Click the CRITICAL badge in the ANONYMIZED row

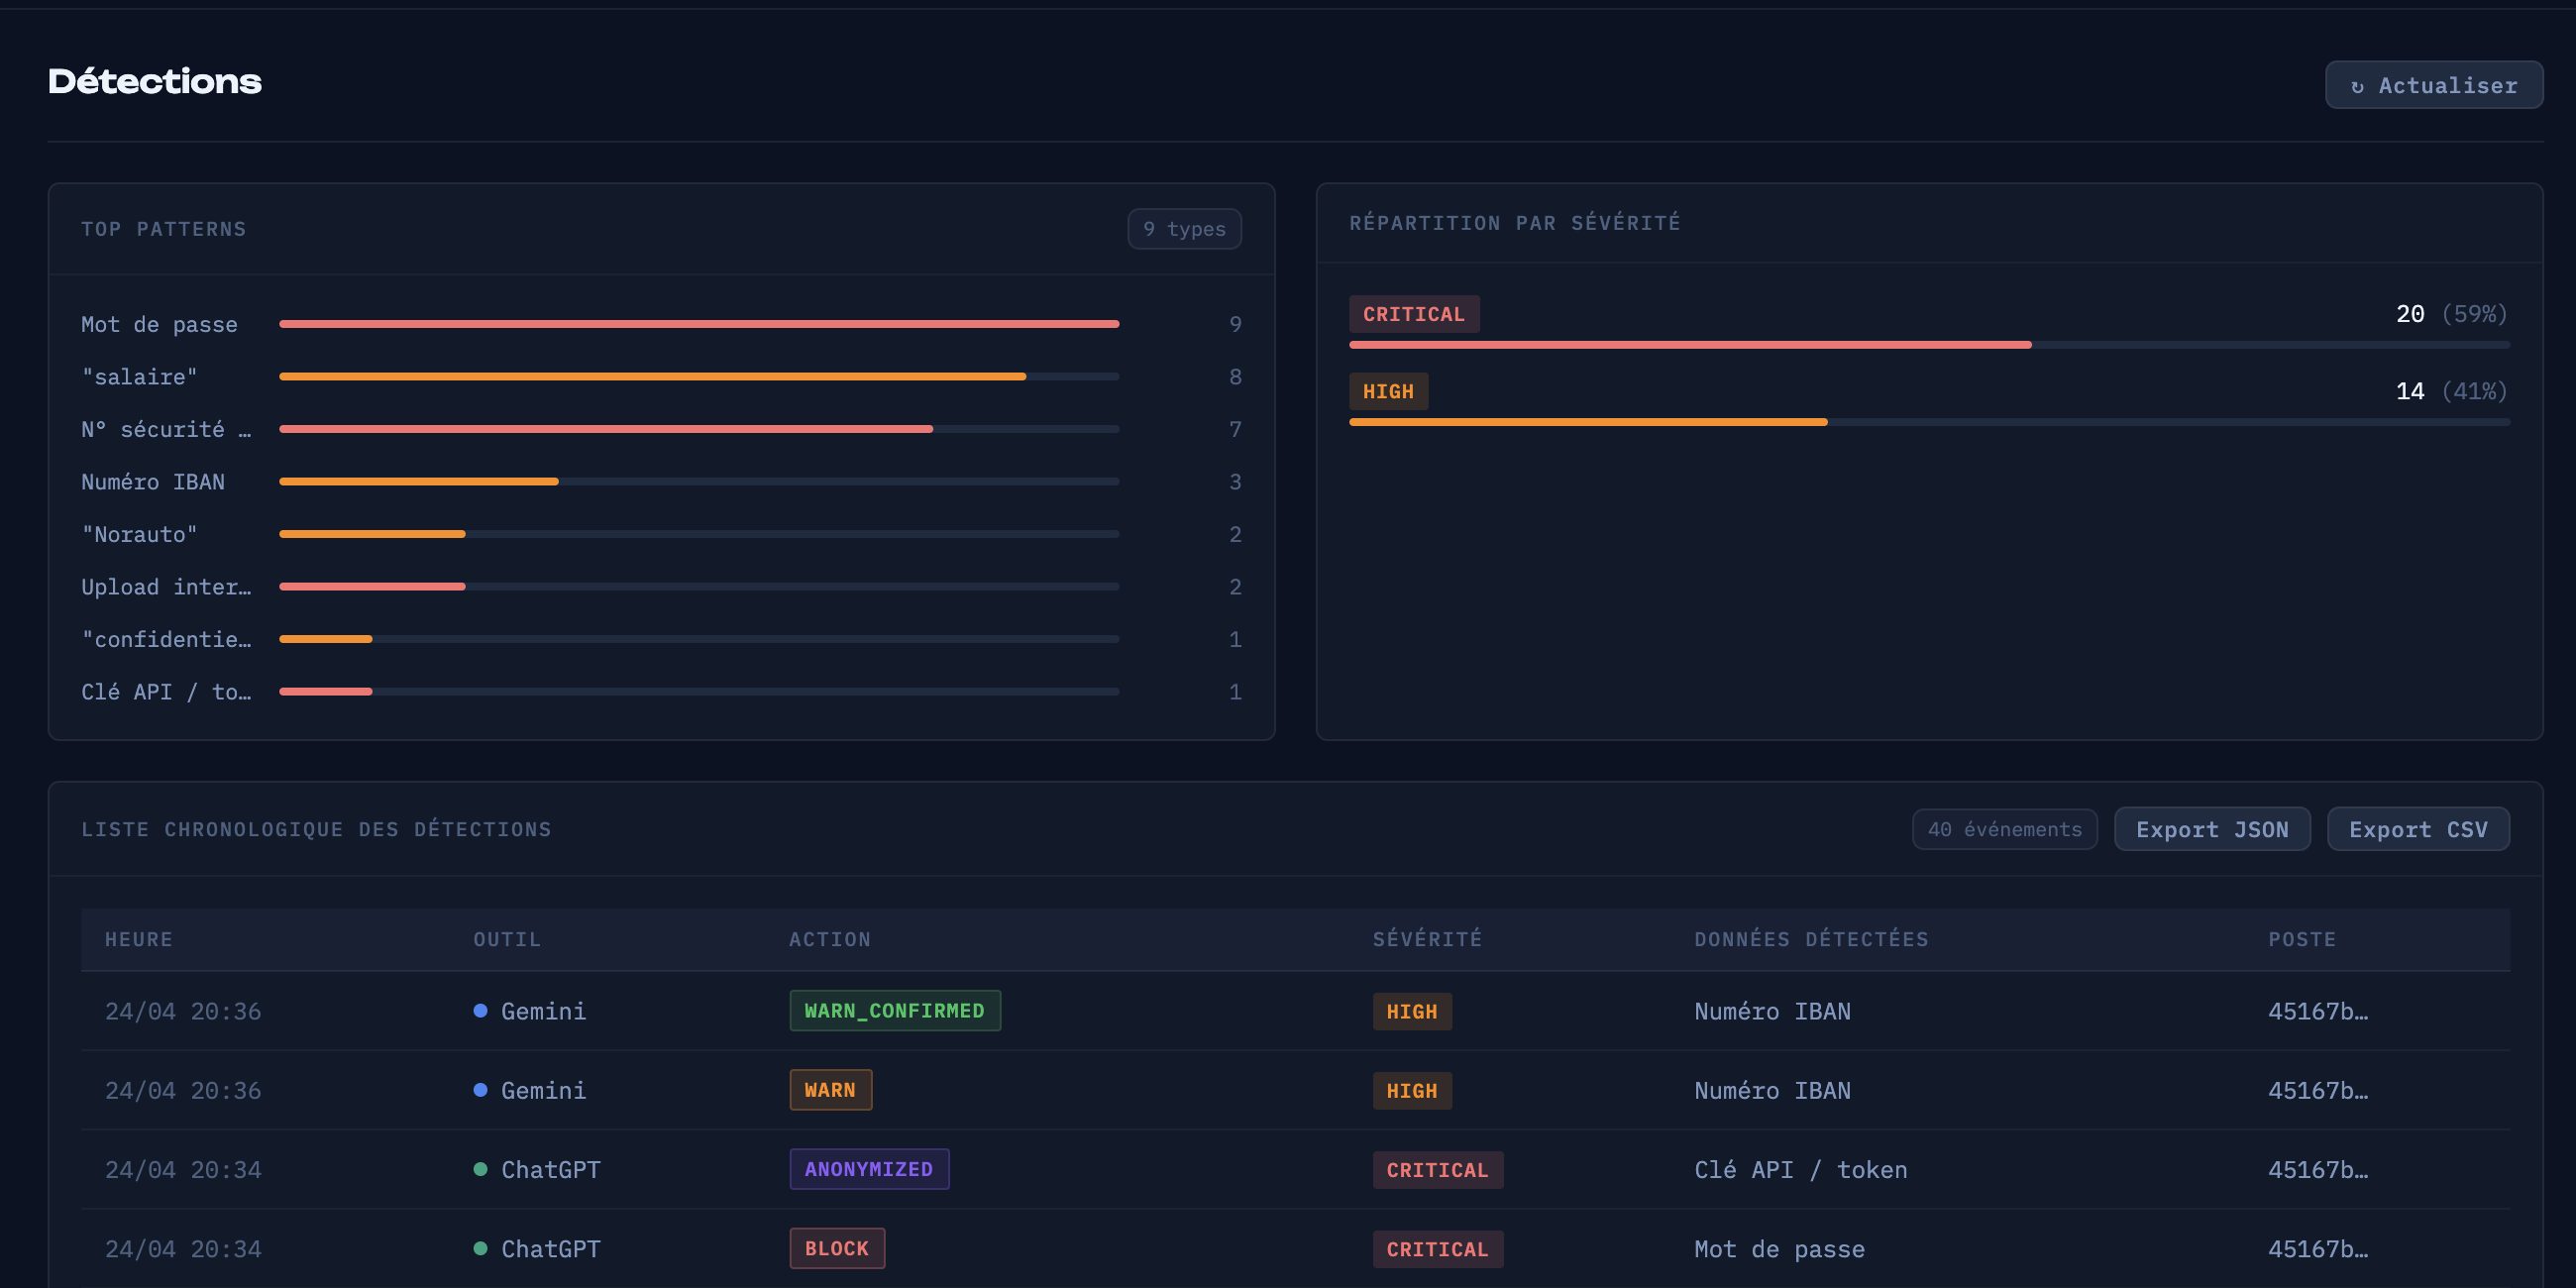point(1437,1170)
